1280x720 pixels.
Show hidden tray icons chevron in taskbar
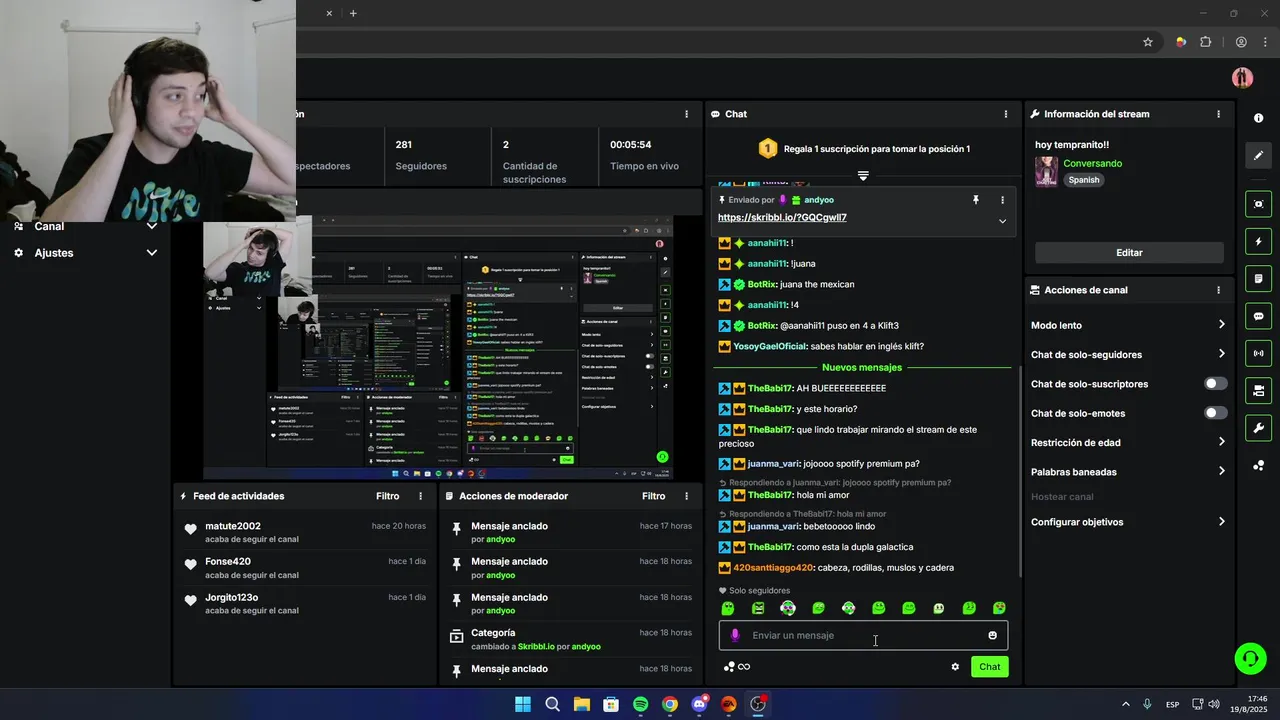coord(1125,704)
